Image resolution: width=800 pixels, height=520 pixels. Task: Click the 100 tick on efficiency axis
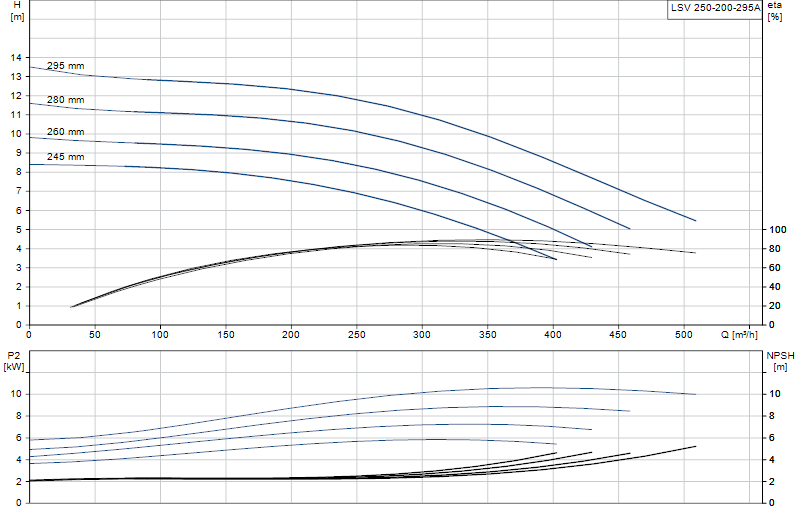point(778,230)
